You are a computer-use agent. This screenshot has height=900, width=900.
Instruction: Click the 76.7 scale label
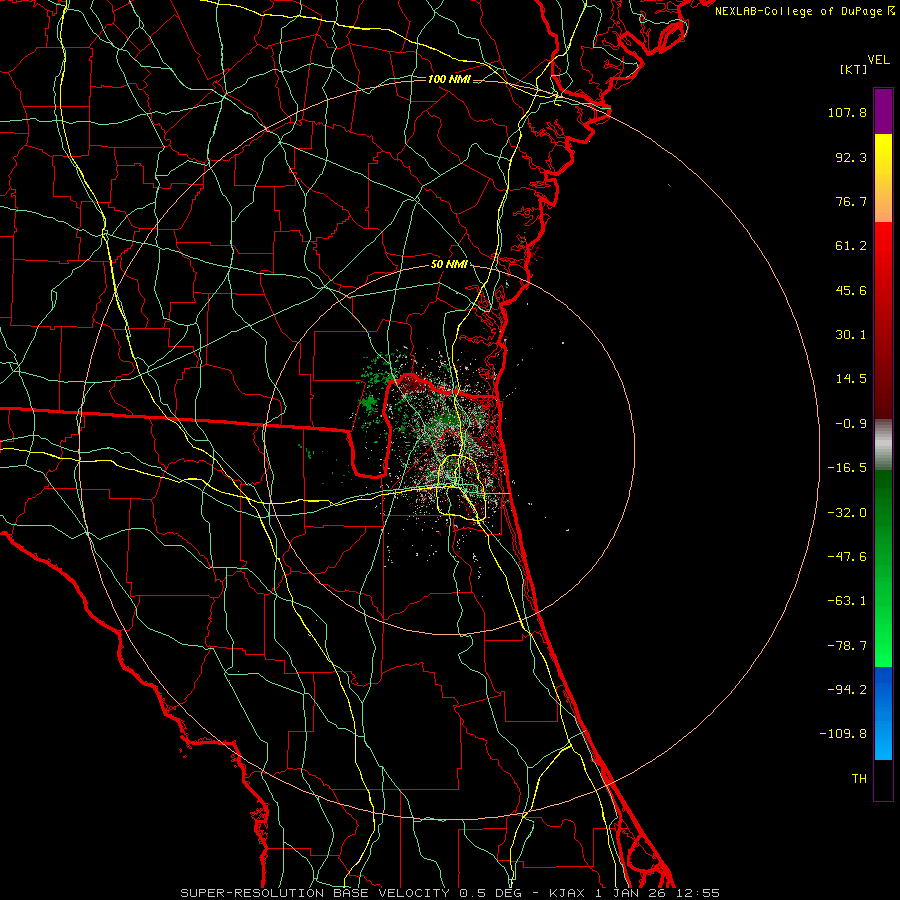pos(851,201)
